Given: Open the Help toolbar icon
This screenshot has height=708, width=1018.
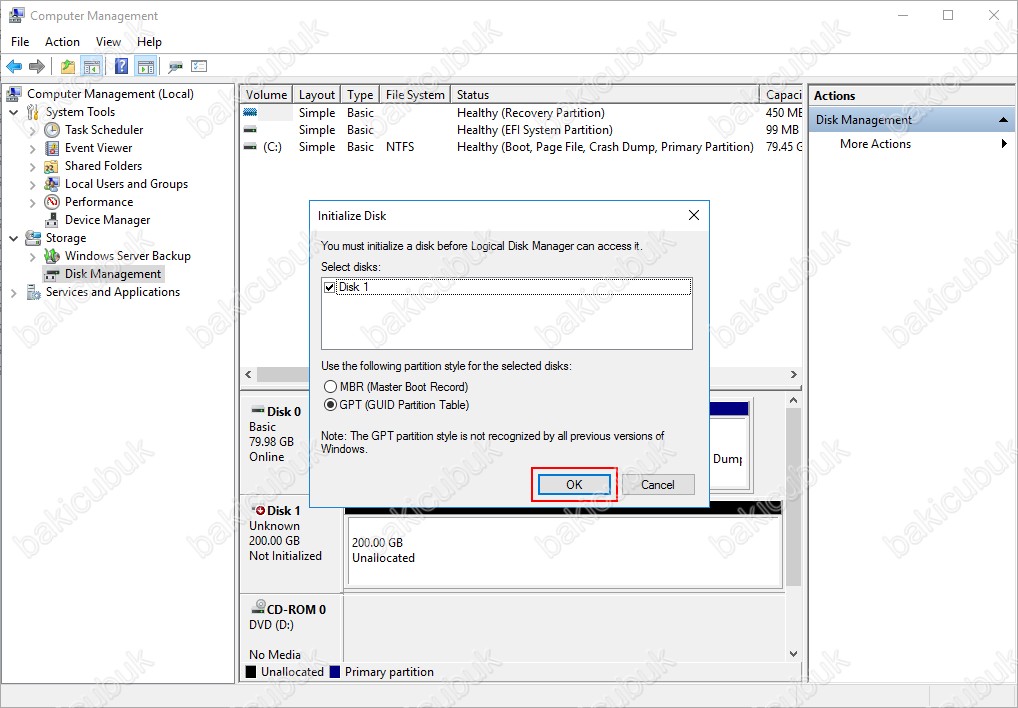Looking at the screenshot, I should (x=121, y=66).
